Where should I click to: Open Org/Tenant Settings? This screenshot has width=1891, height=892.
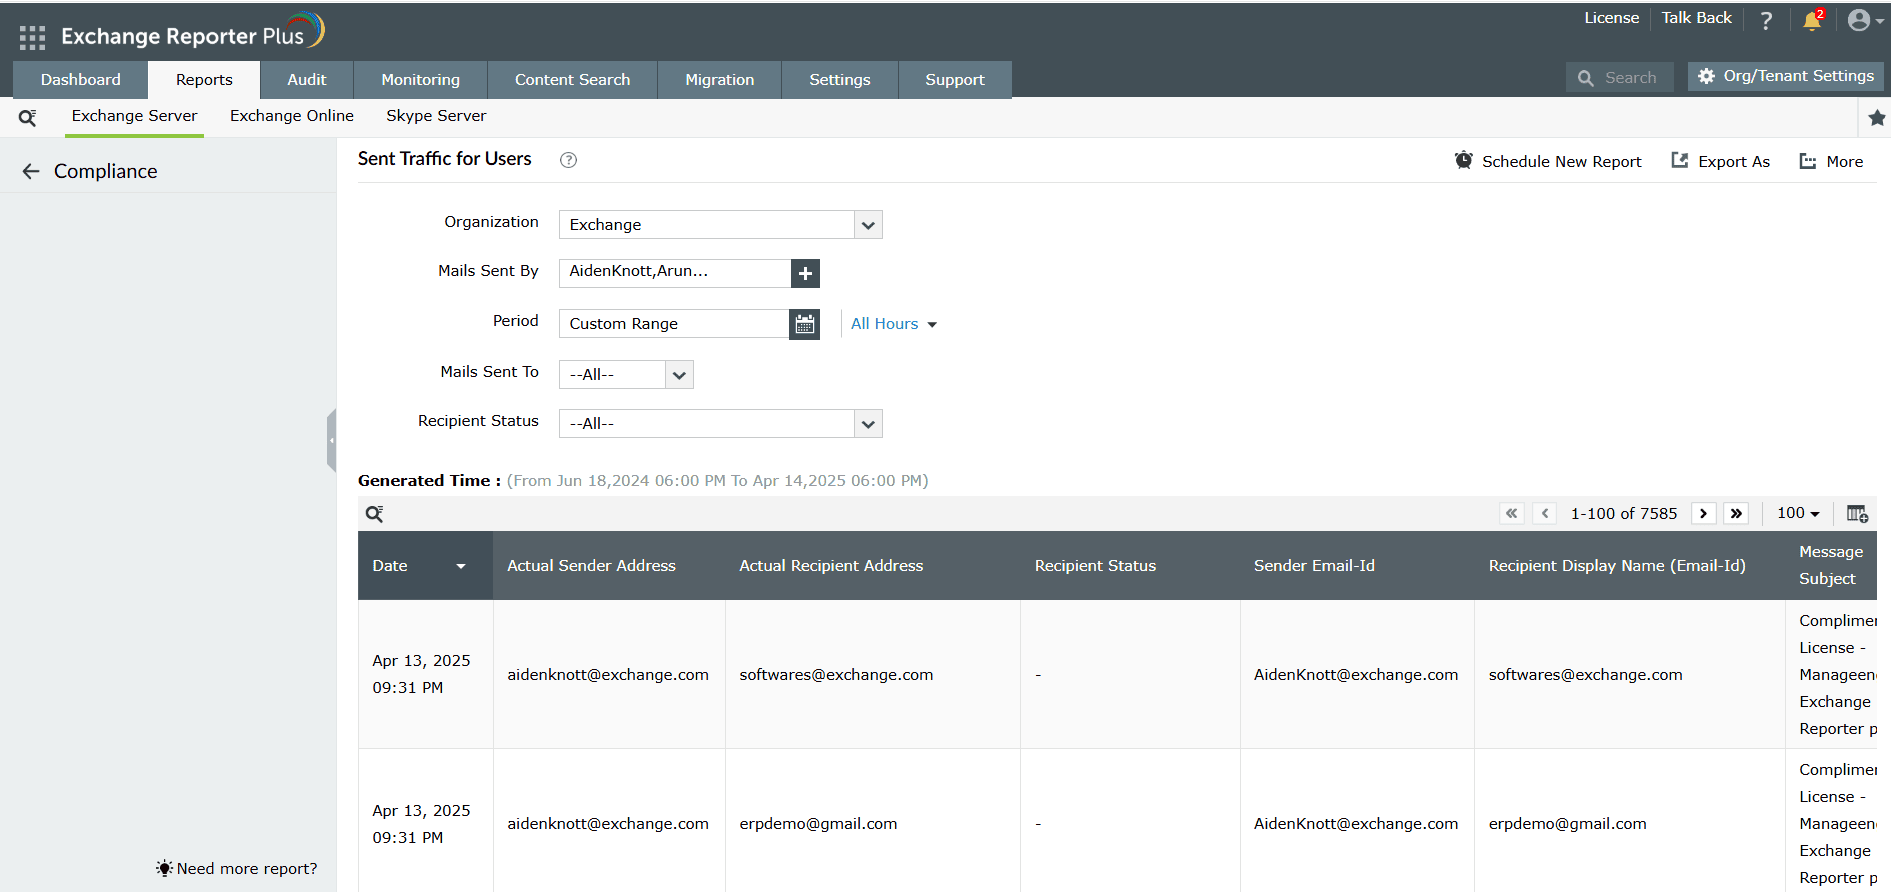(1786, 76)
